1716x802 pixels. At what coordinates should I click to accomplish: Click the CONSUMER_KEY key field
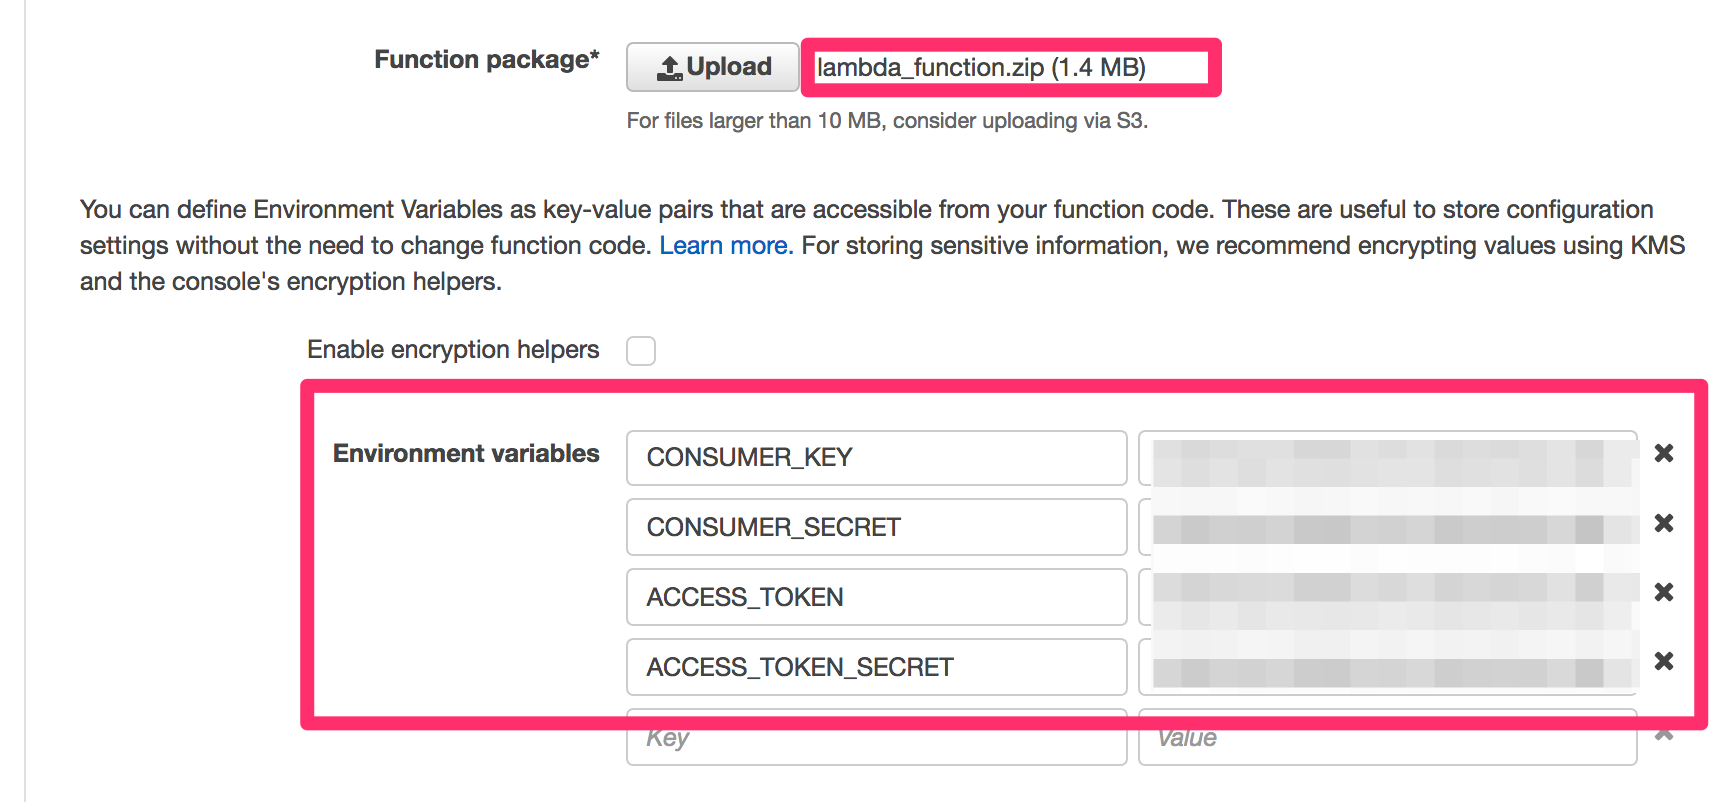[x=876, y=457]
